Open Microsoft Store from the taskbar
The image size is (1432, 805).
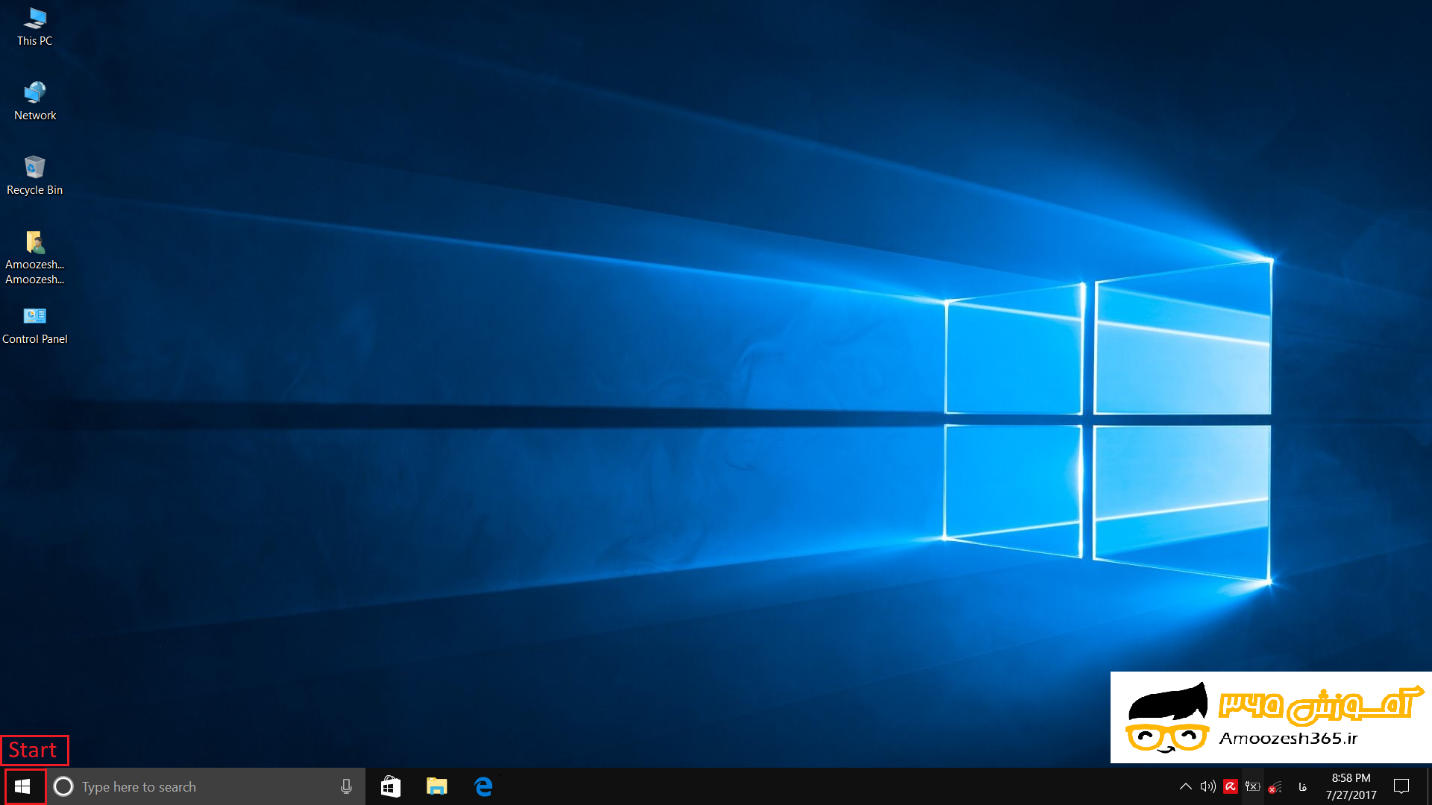tap(390, 787)
